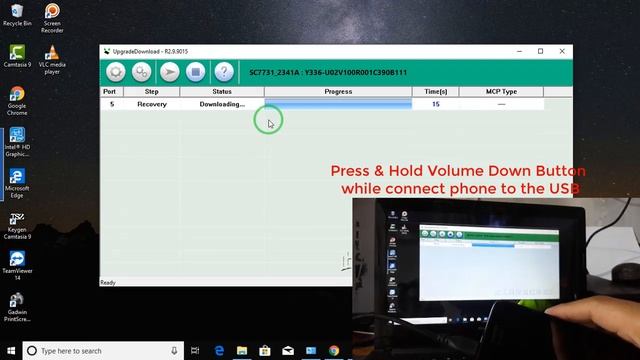Click the time value '15' cell

coord(436,104)
